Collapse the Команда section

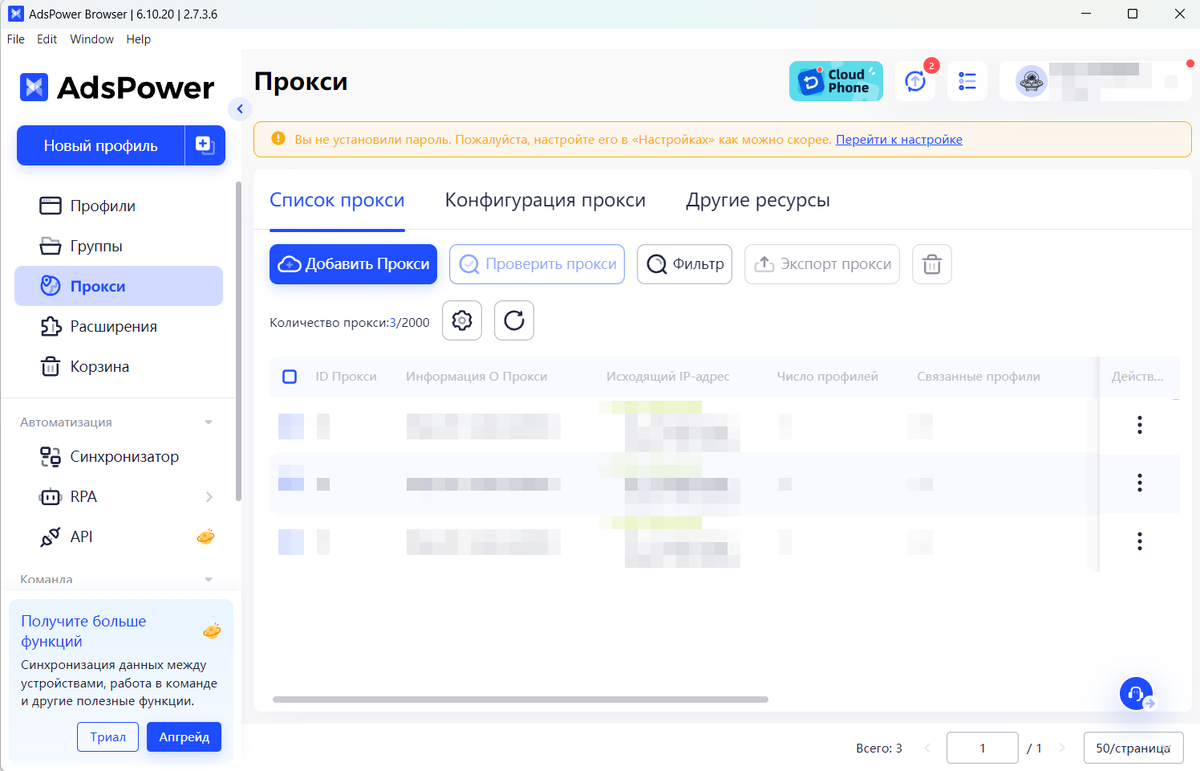tap(209, 579)
